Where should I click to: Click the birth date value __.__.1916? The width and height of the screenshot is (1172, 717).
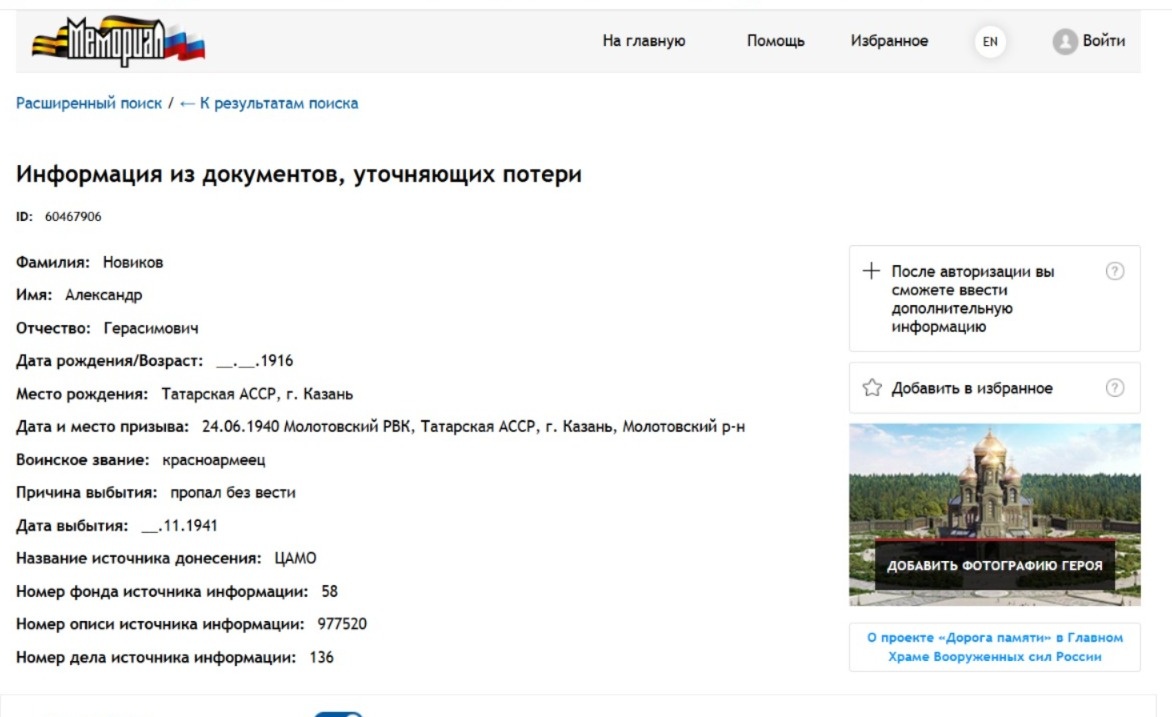(x=255, y=361)
